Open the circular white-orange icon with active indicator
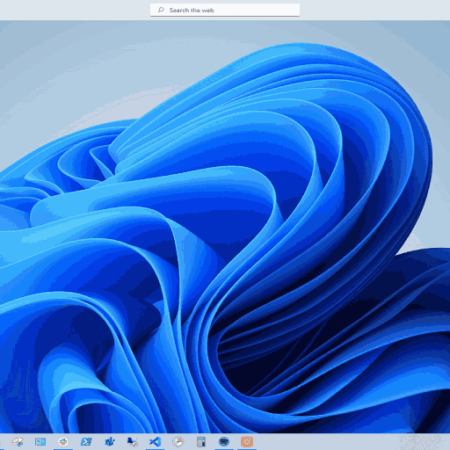The image size is (450, 450). tap(63, 442)
